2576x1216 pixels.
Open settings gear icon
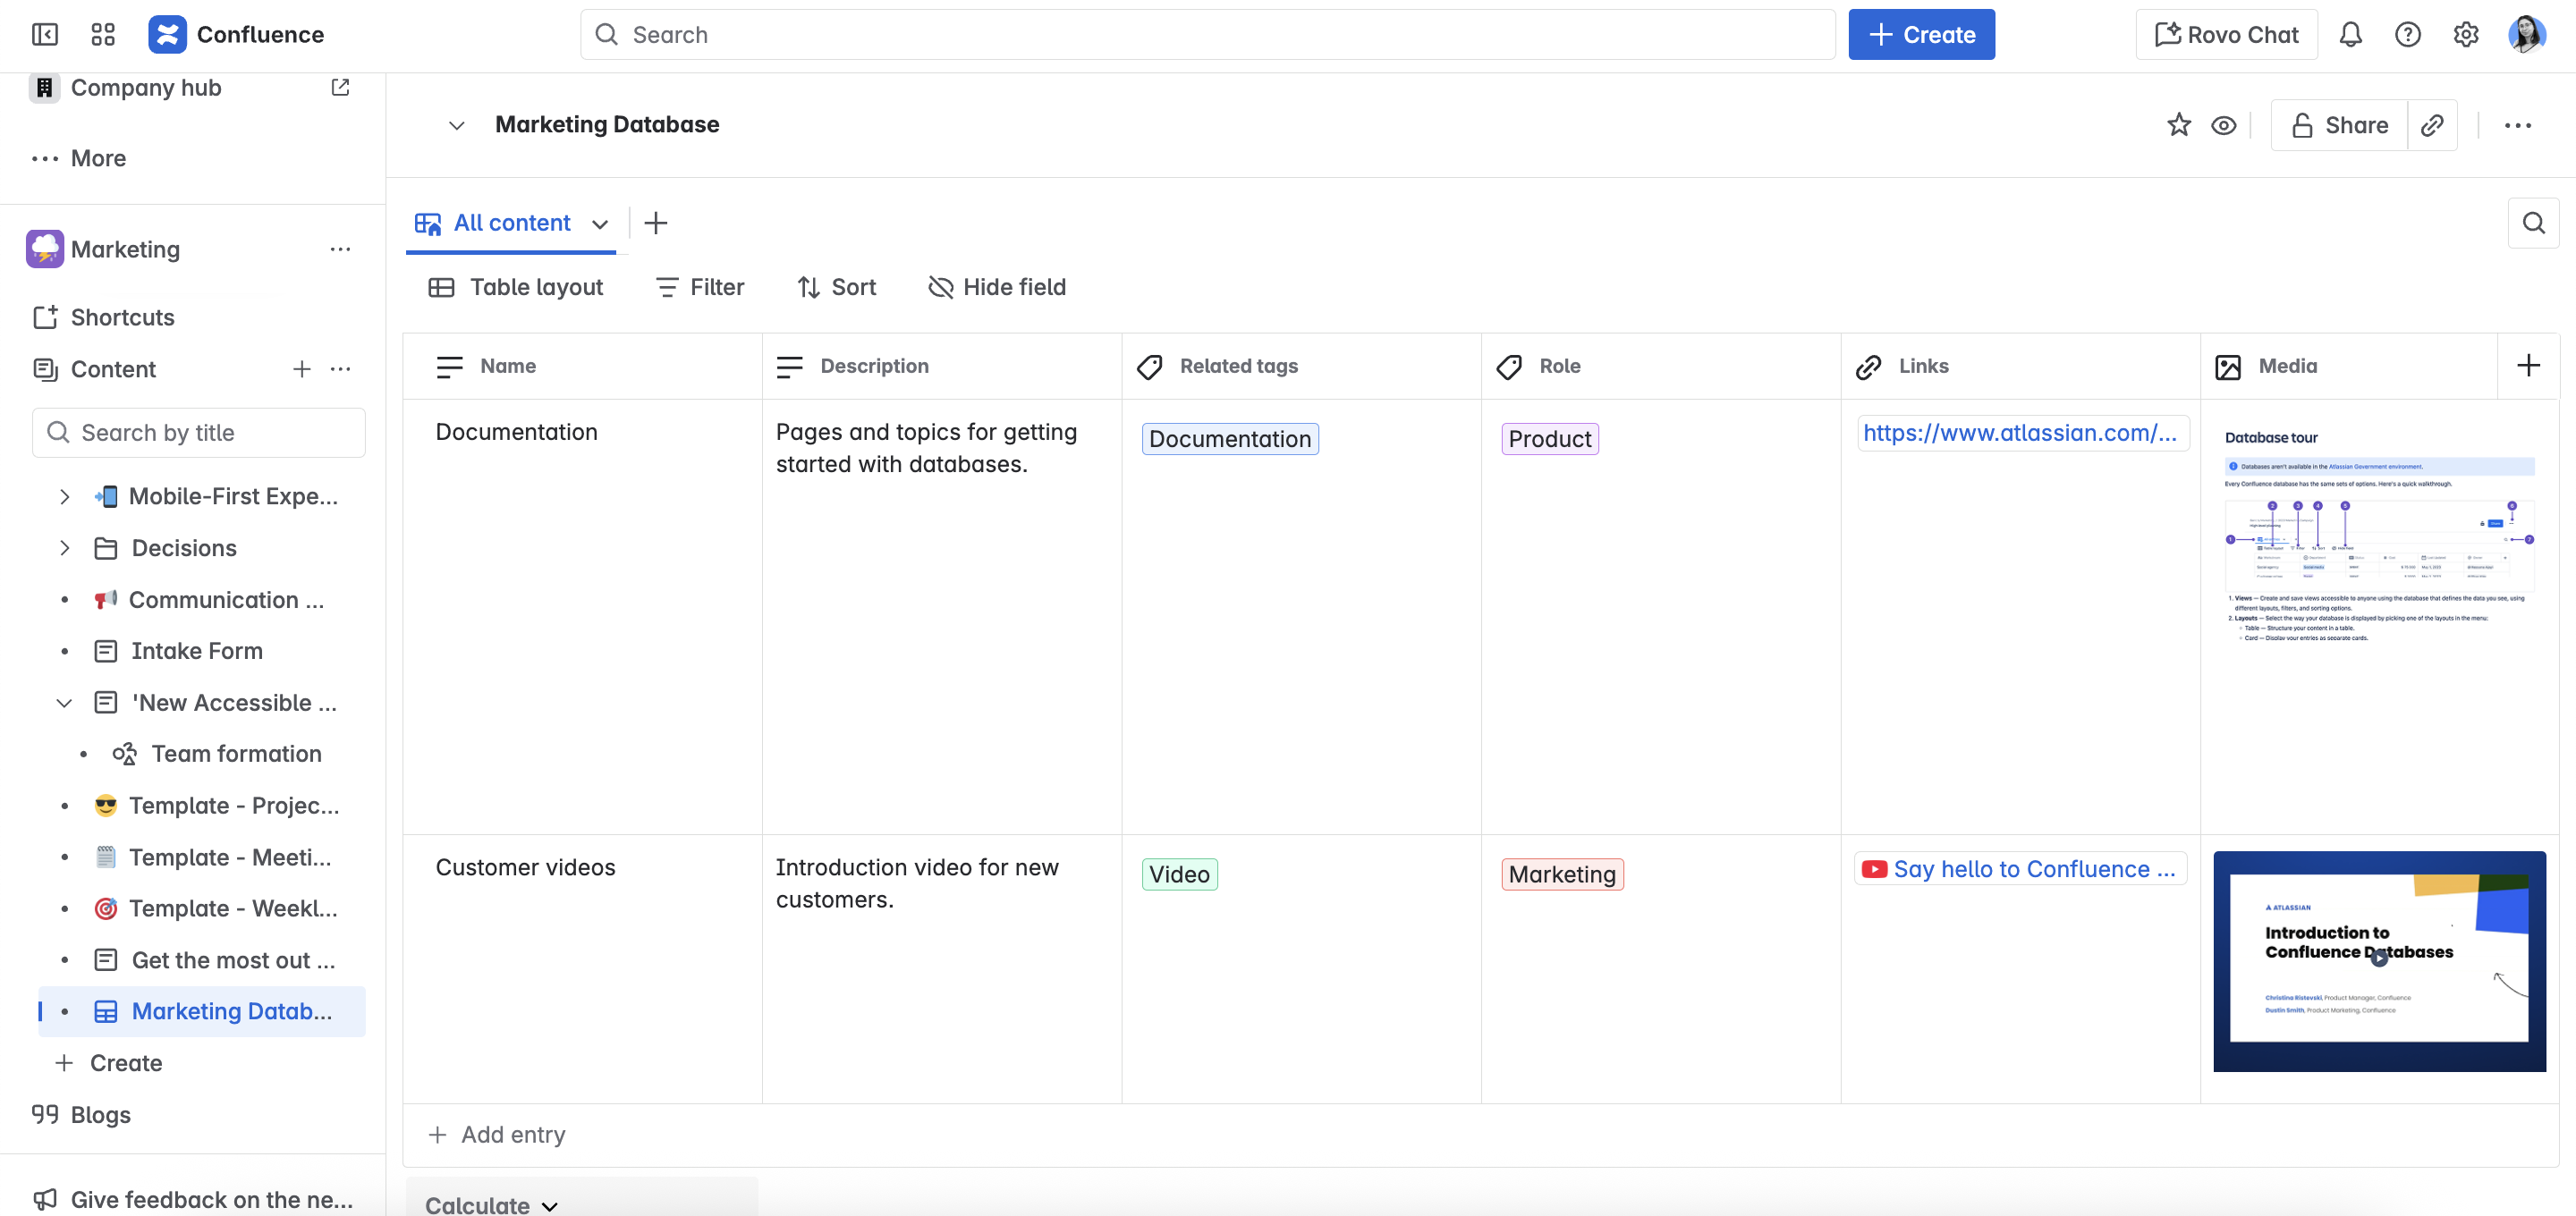click(x=2466, y=35)
